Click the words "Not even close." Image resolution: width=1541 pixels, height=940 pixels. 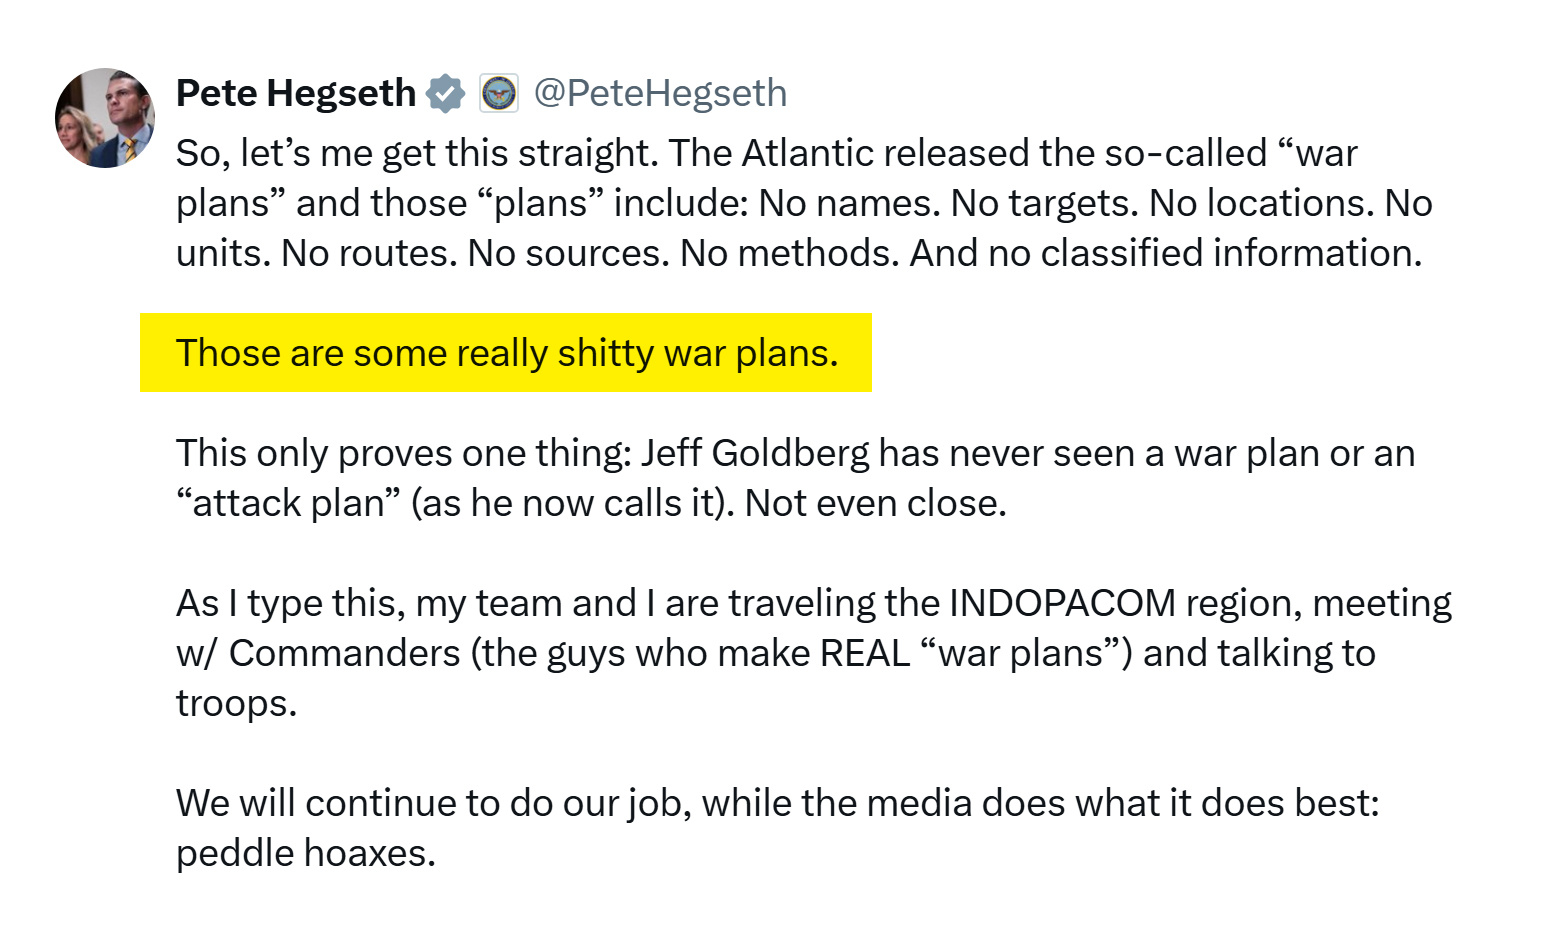(876, 503)
